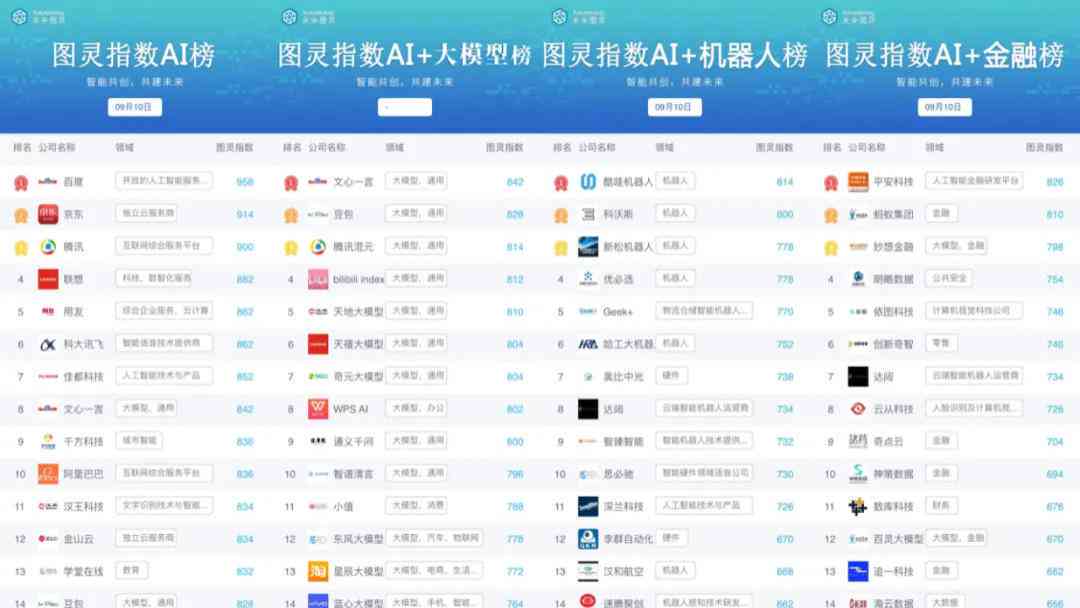
Task: Click the orange 平安科技 logo
Action: [x=858, y=182]
